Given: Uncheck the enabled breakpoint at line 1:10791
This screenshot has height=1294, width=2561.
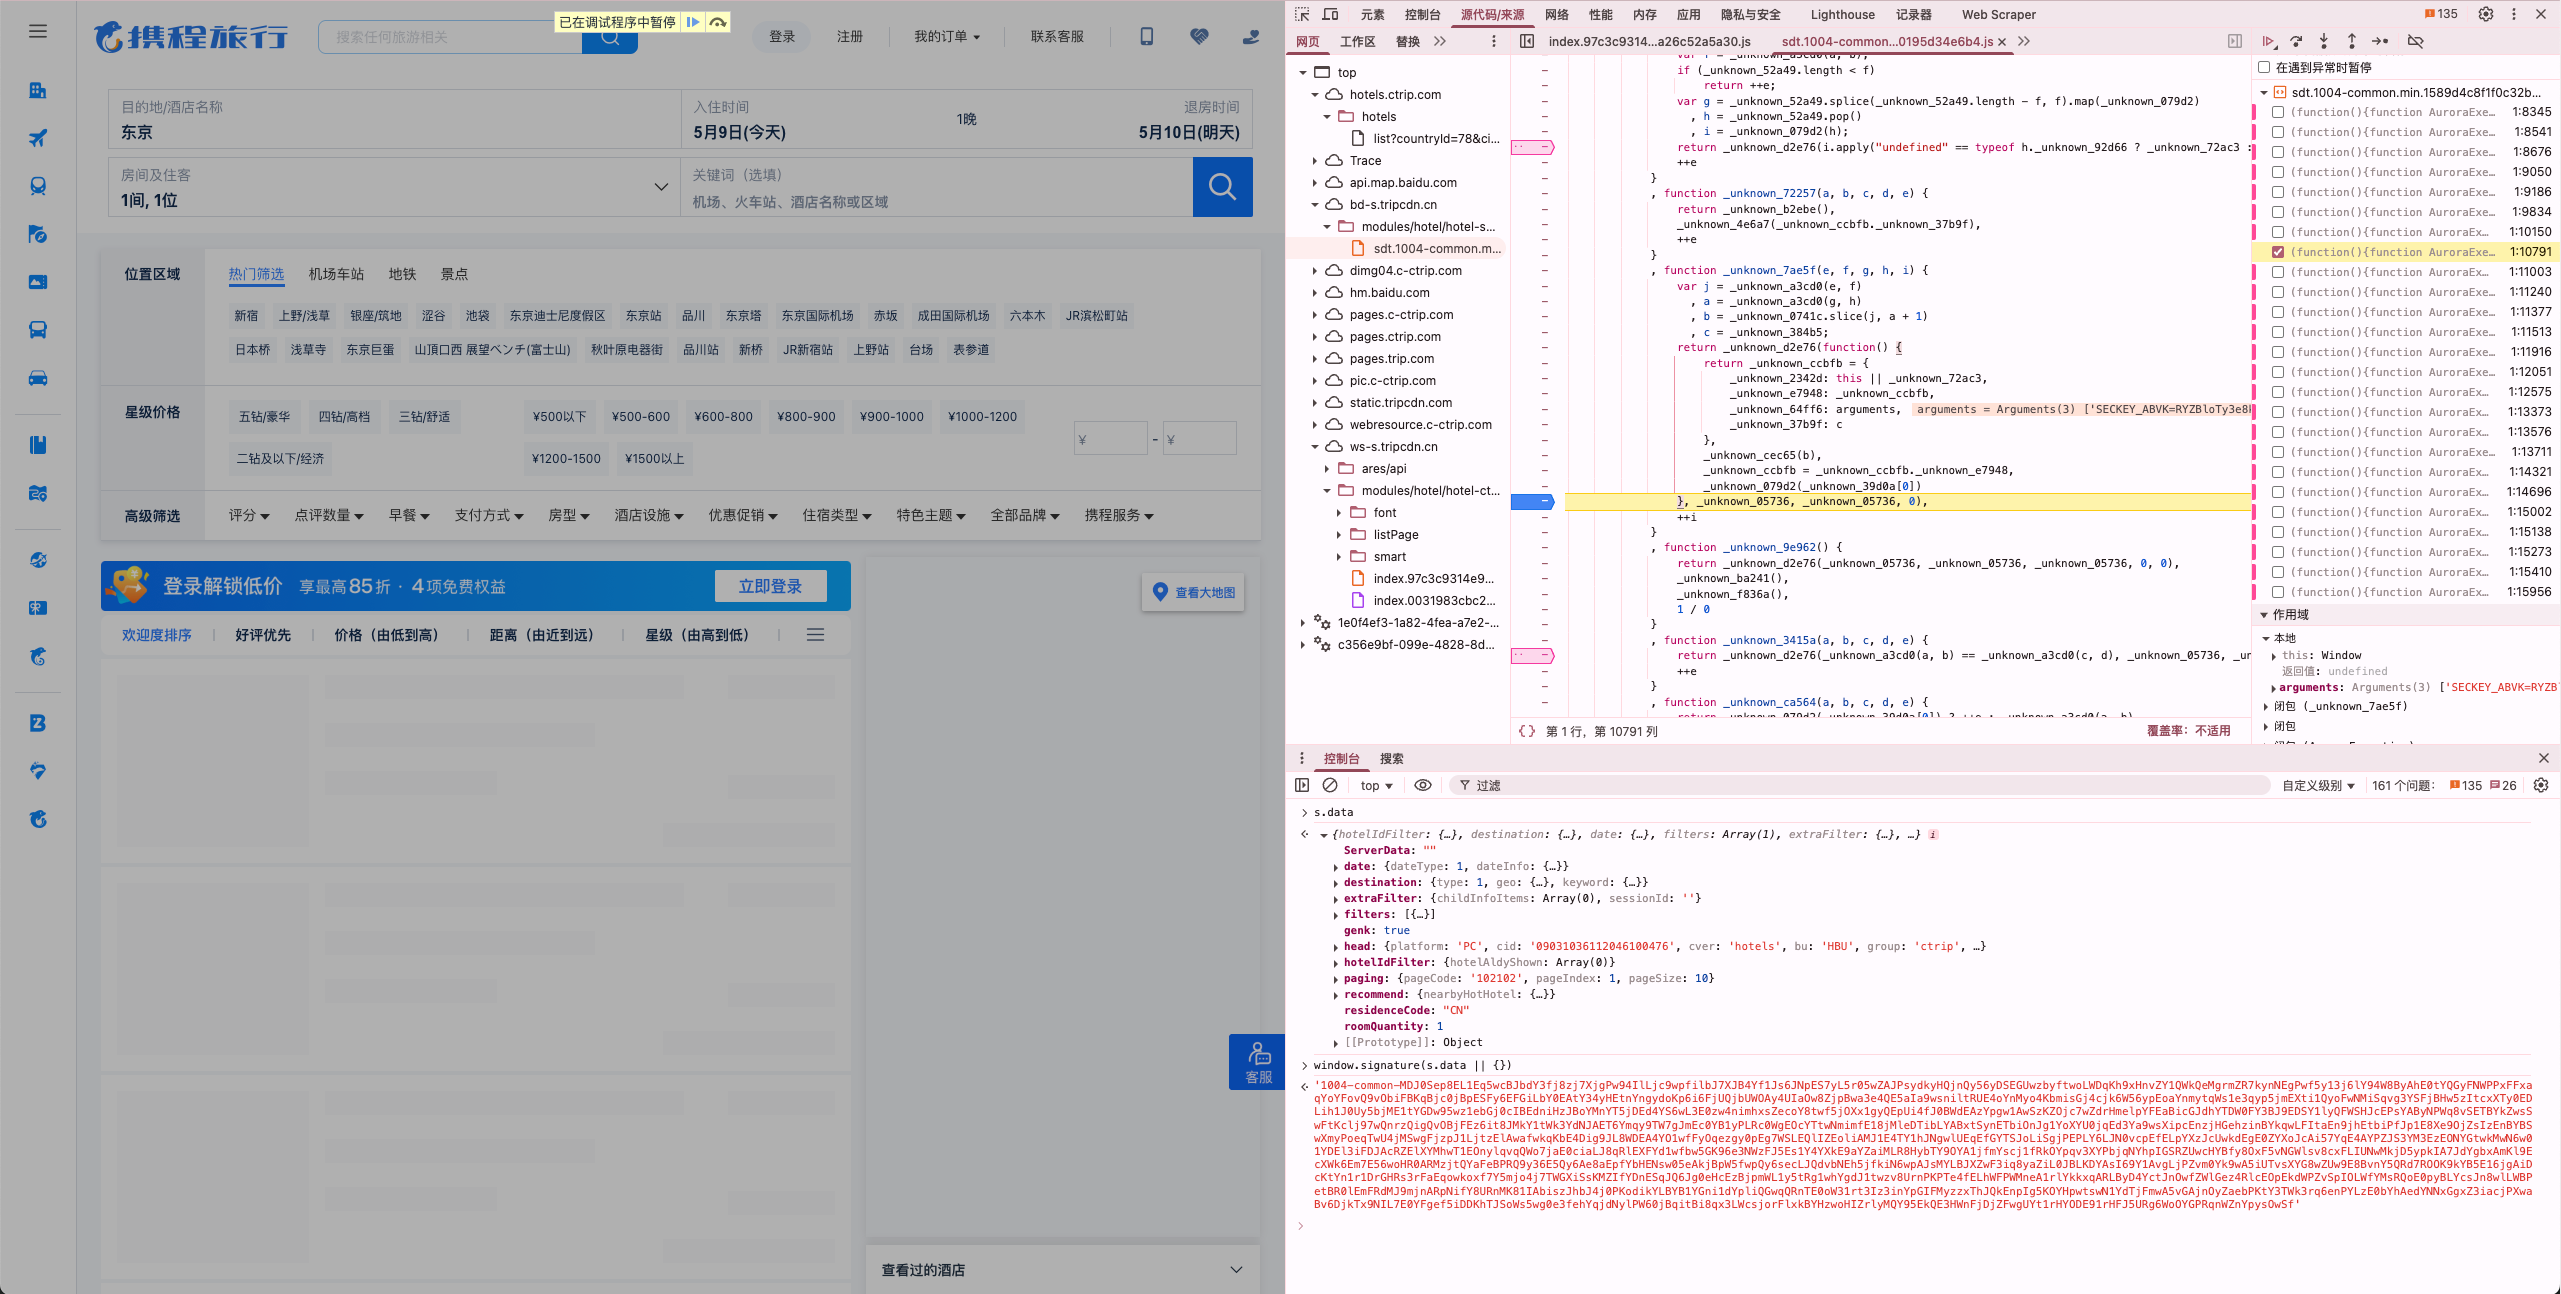Looking at the screenshot, I should tap(2277, 252).
